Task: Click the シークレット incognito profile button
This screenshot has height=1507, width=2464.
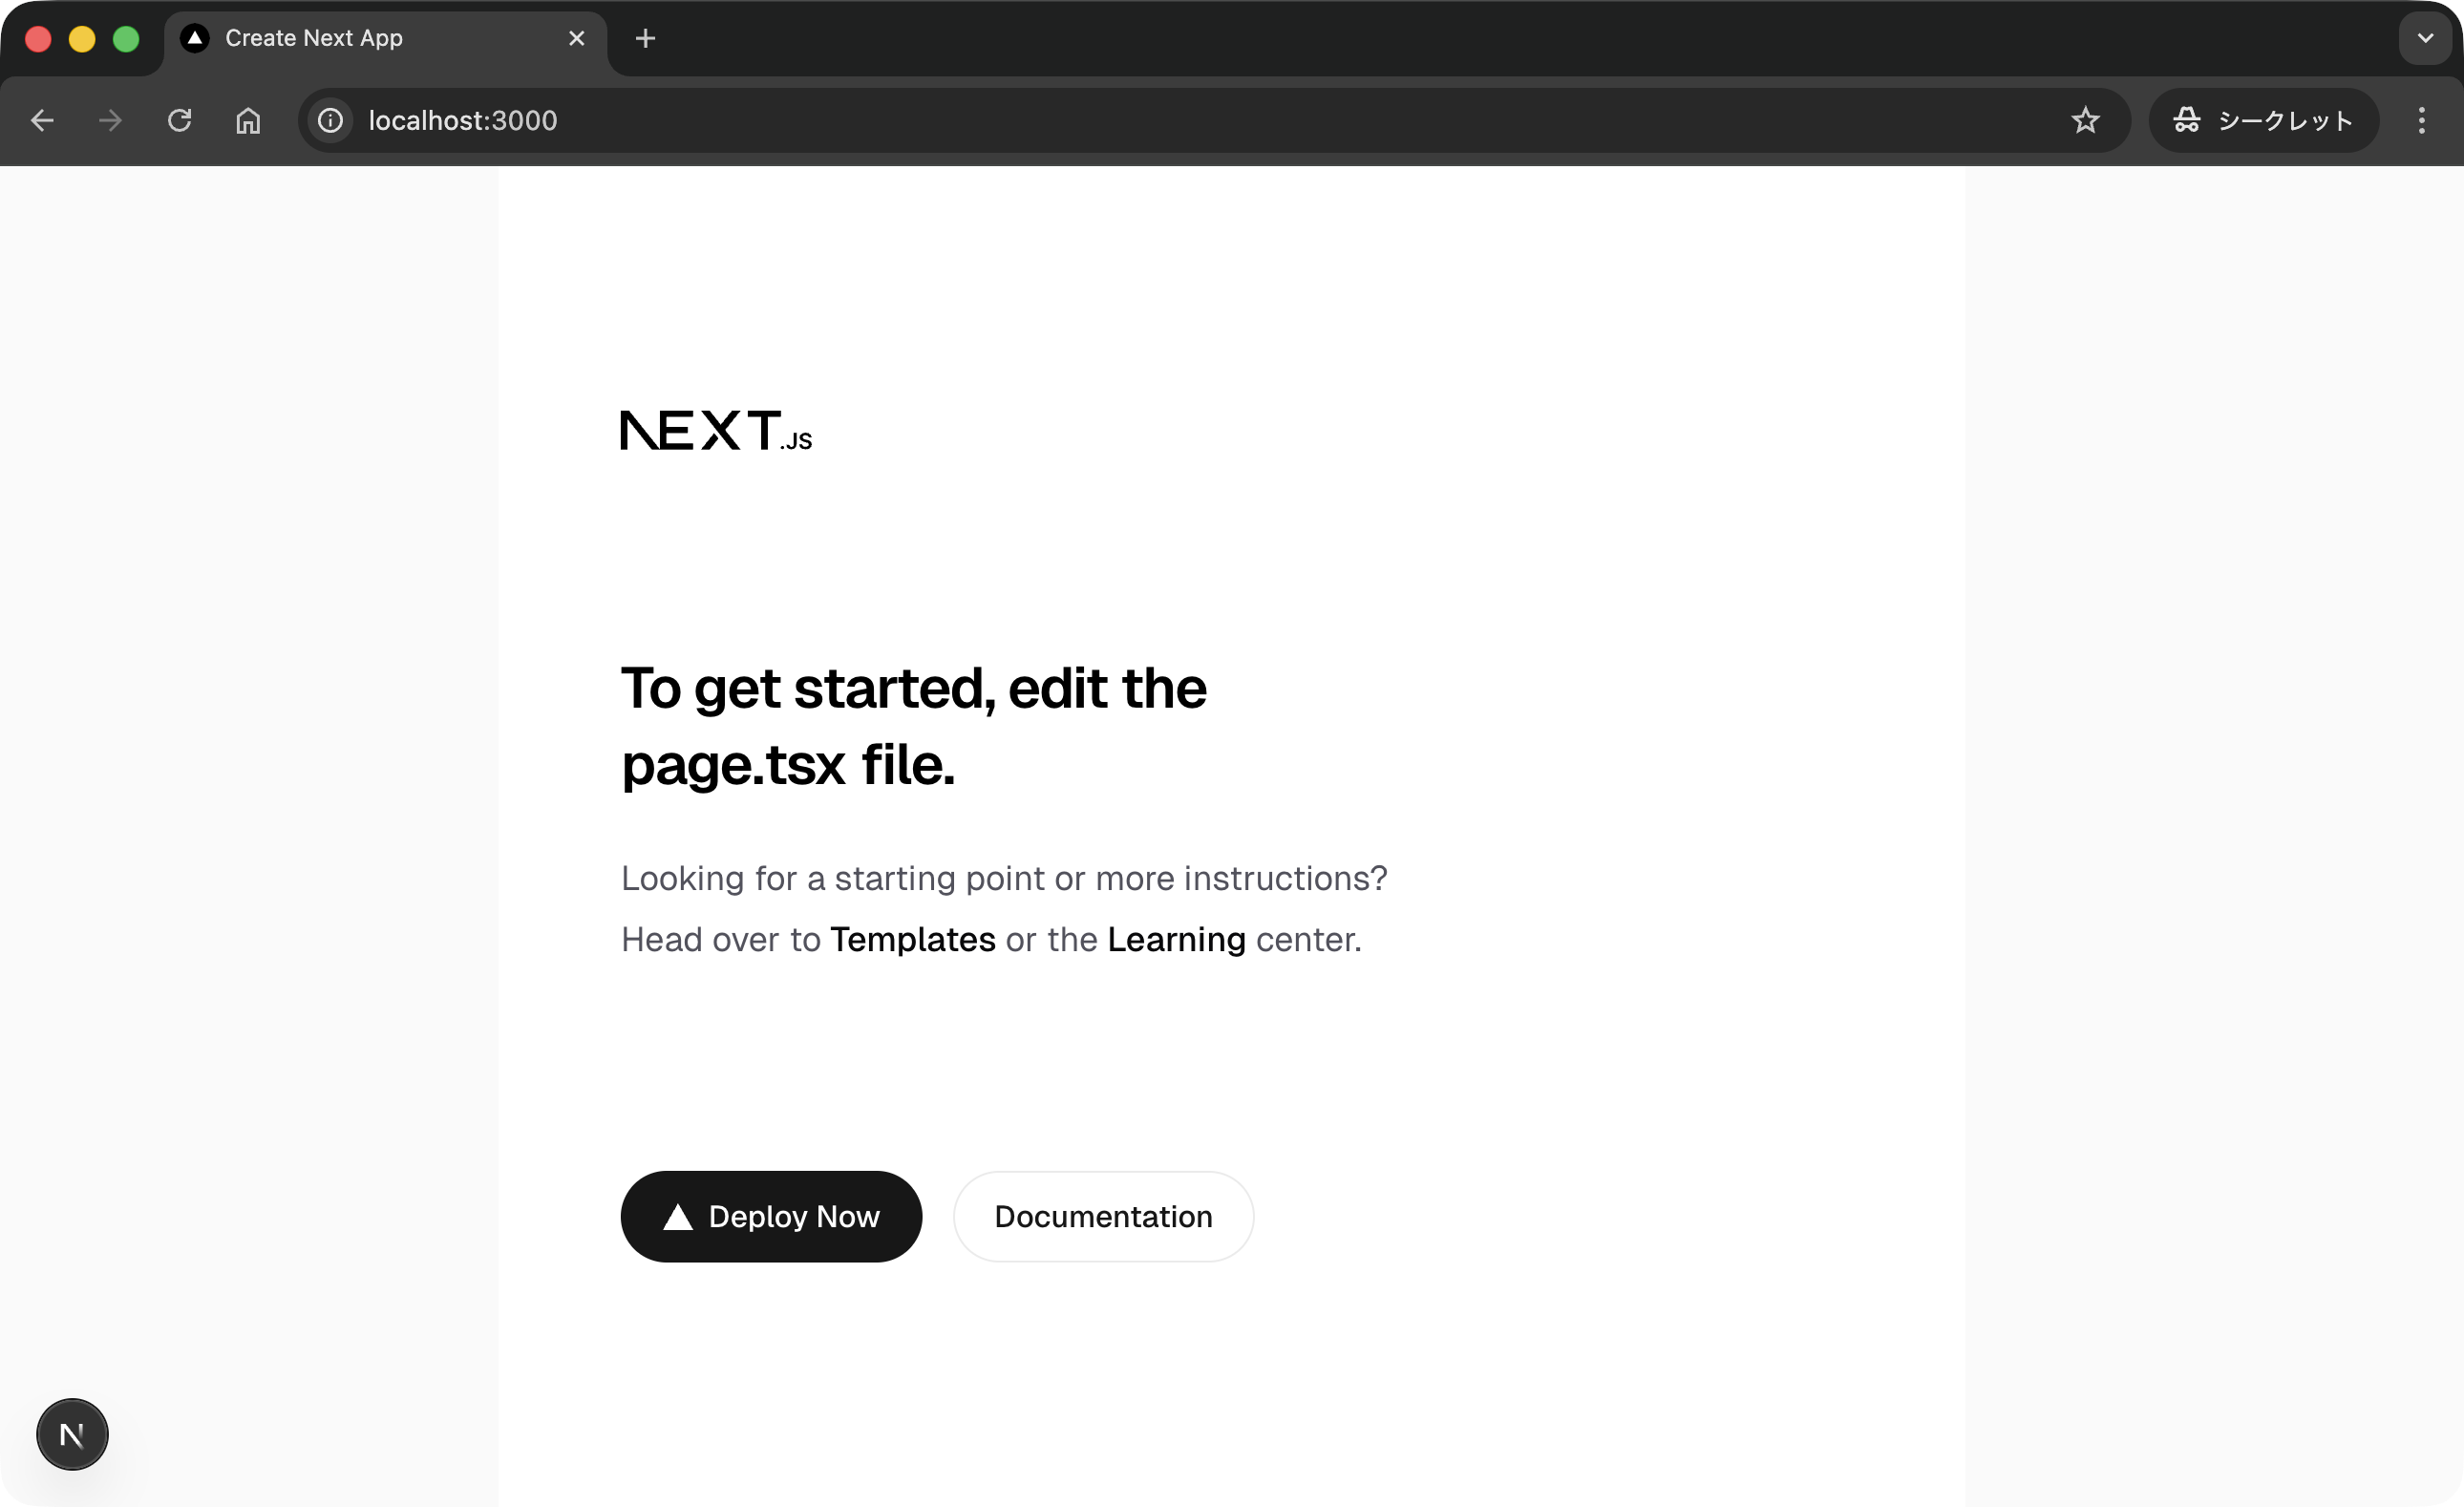Action: pos(2263,121)
